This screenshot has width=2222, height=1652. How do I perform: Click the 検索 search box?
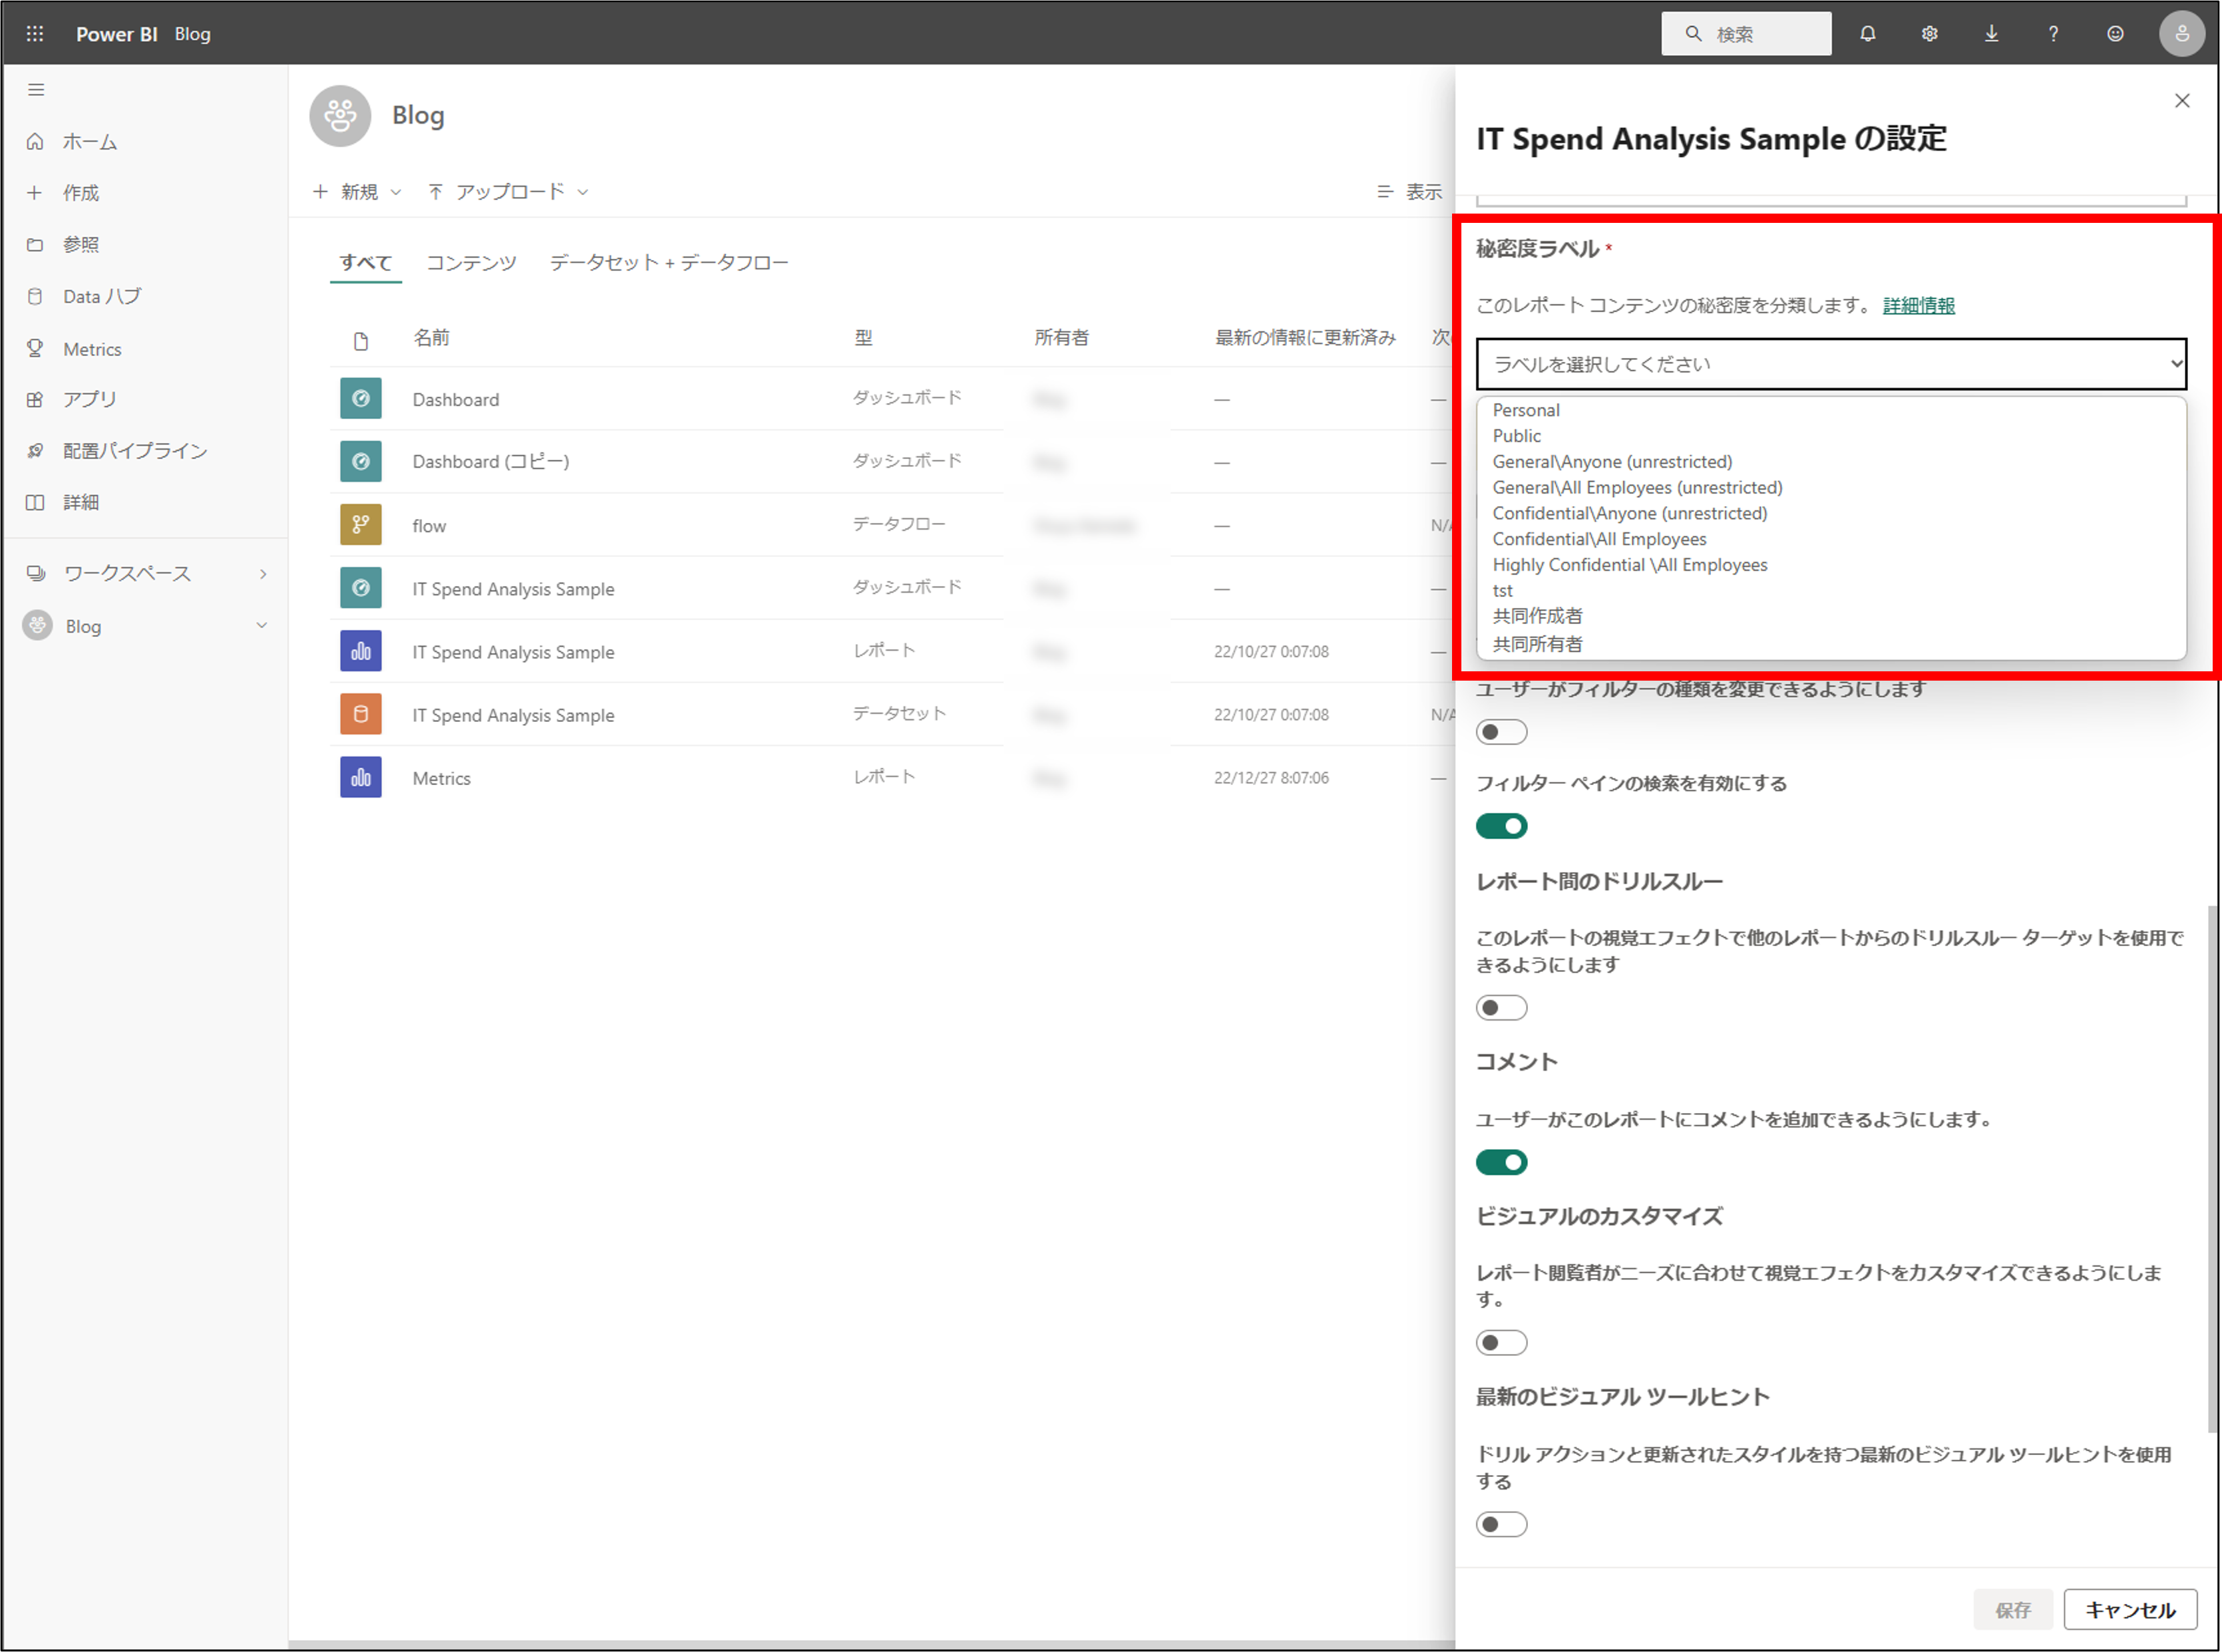[x=1746, y=34]
